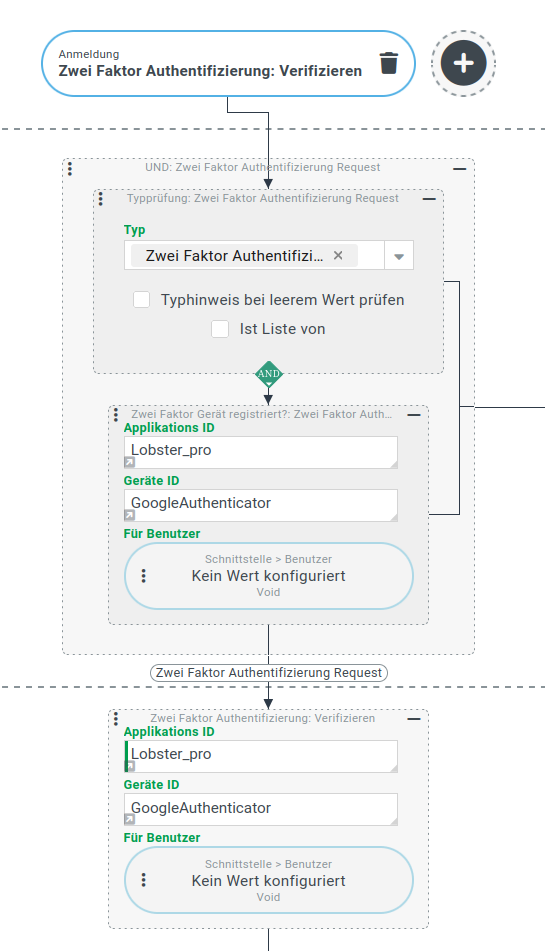Screen dimensions: 545x951
Task: Open dots menu of first Schnittstelle Benutzer value
Action: pos(144,576)
